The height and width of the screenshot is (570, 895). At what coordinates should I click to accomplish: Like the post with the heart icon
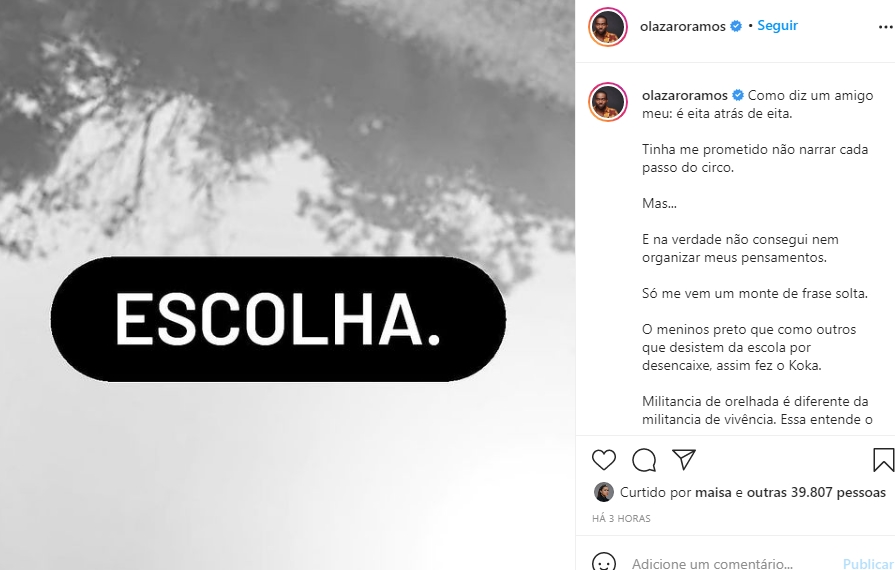pos(603,460)
